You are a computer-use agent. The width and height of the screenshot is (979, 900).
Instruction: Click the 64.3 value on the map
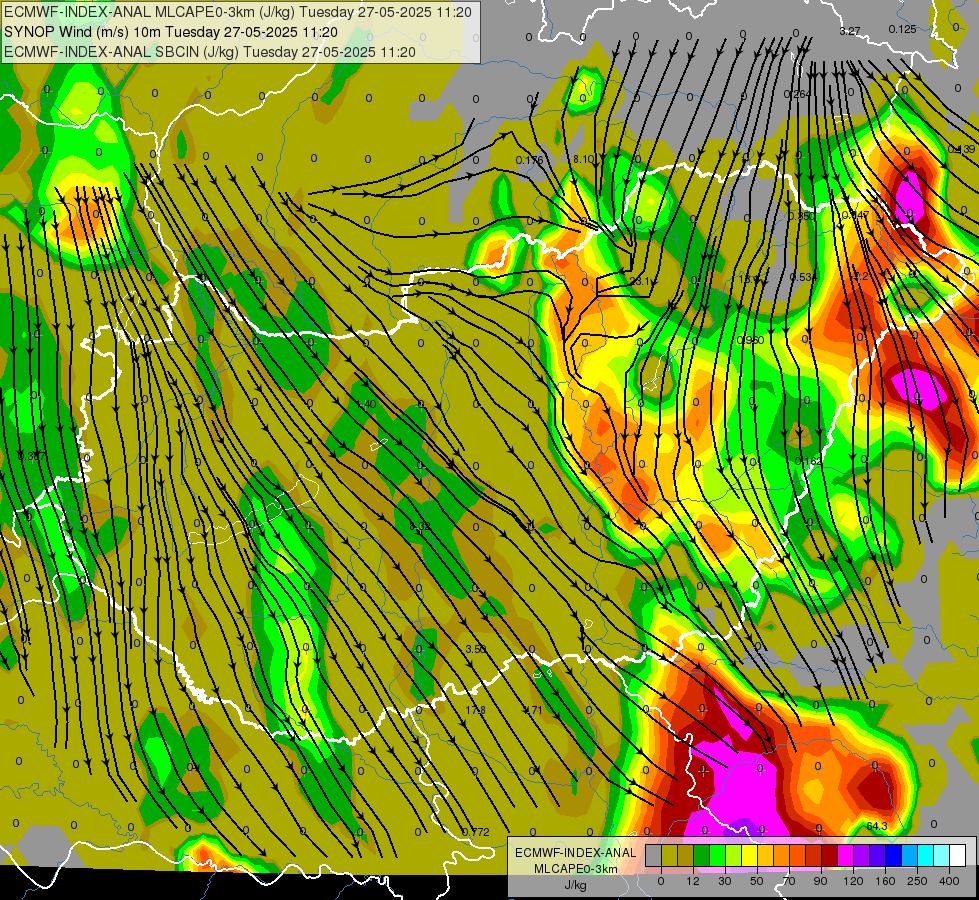click(x=877, y=826)
